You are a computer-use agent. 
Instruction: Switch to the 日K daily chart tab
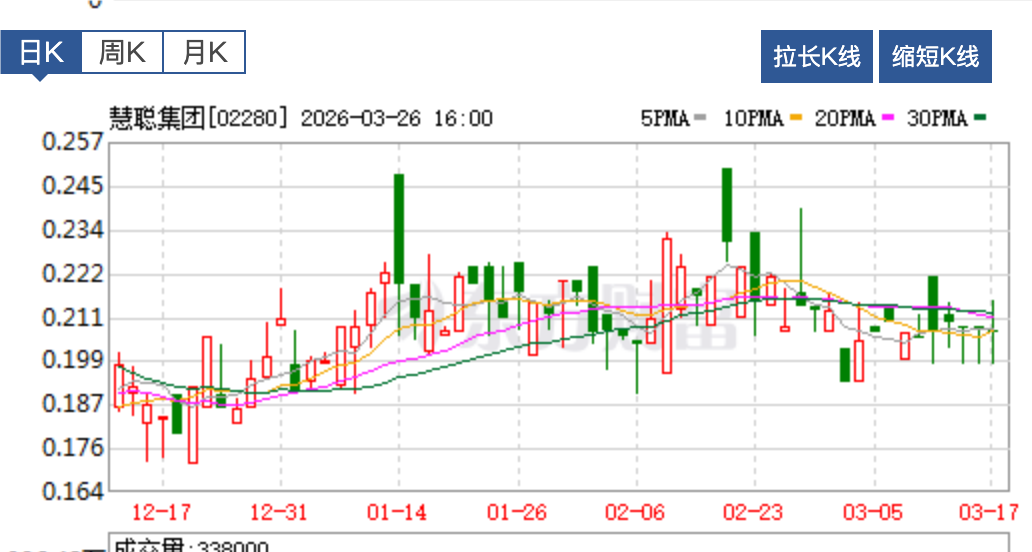[x=41, y=52]
